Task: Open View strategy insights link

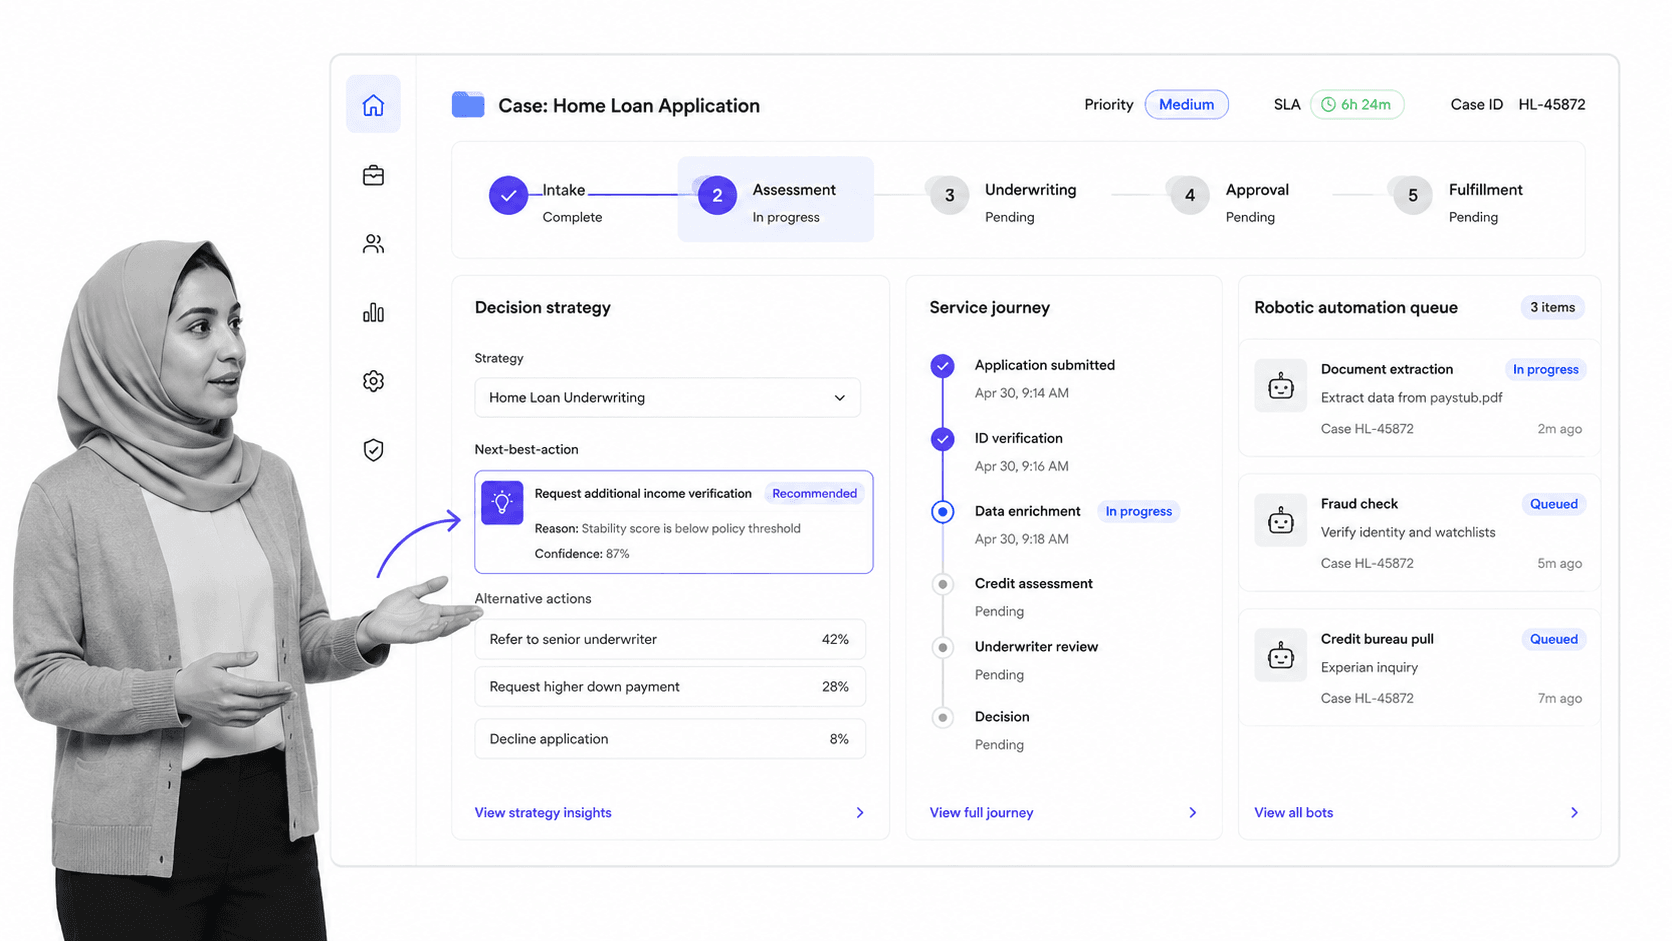Action: click(x=543, y=813)
